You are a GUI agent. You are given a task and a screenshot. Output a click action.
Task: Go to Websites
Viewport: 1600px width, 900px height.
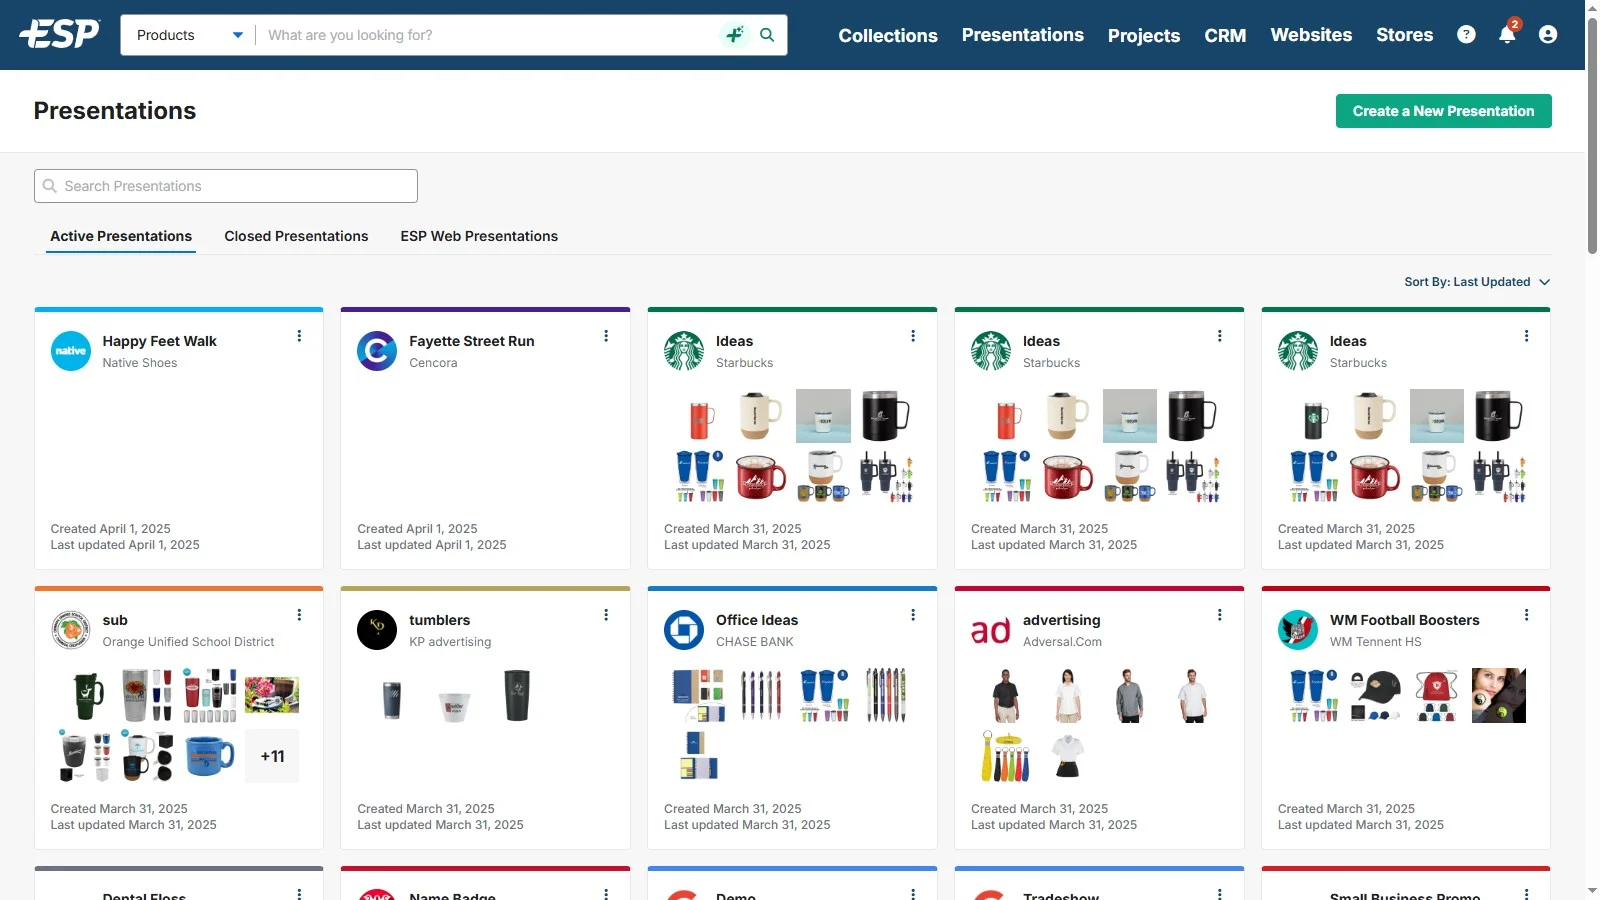[1311, 35]
